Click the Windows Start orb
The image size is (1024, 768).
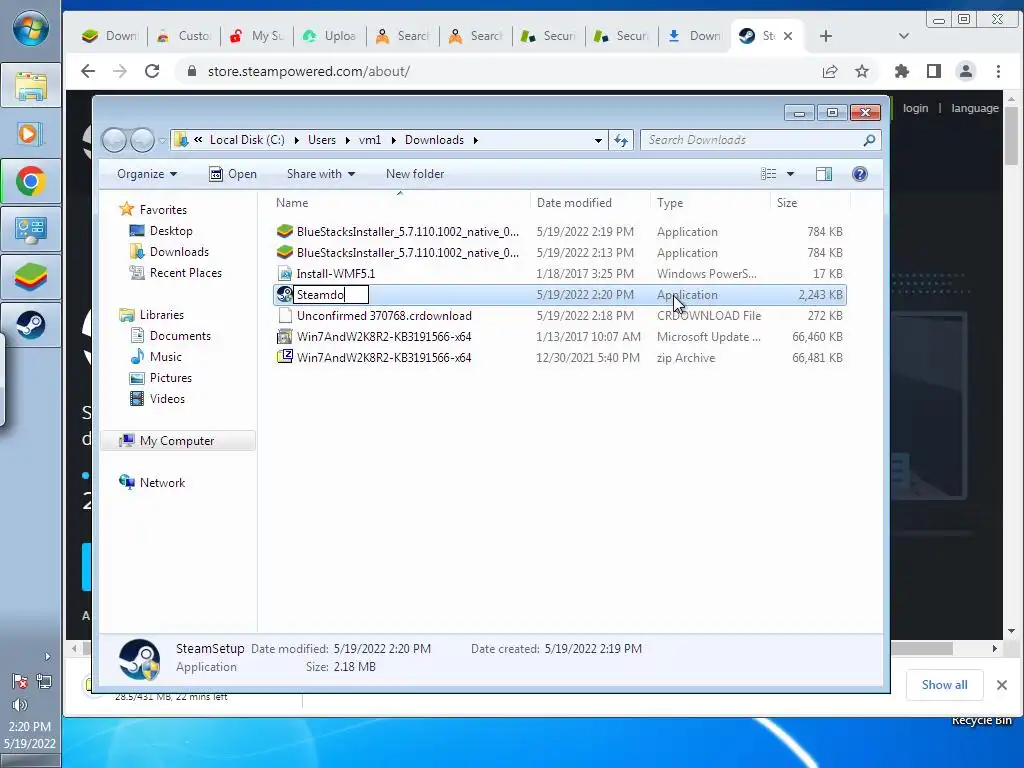coord(30,29)
